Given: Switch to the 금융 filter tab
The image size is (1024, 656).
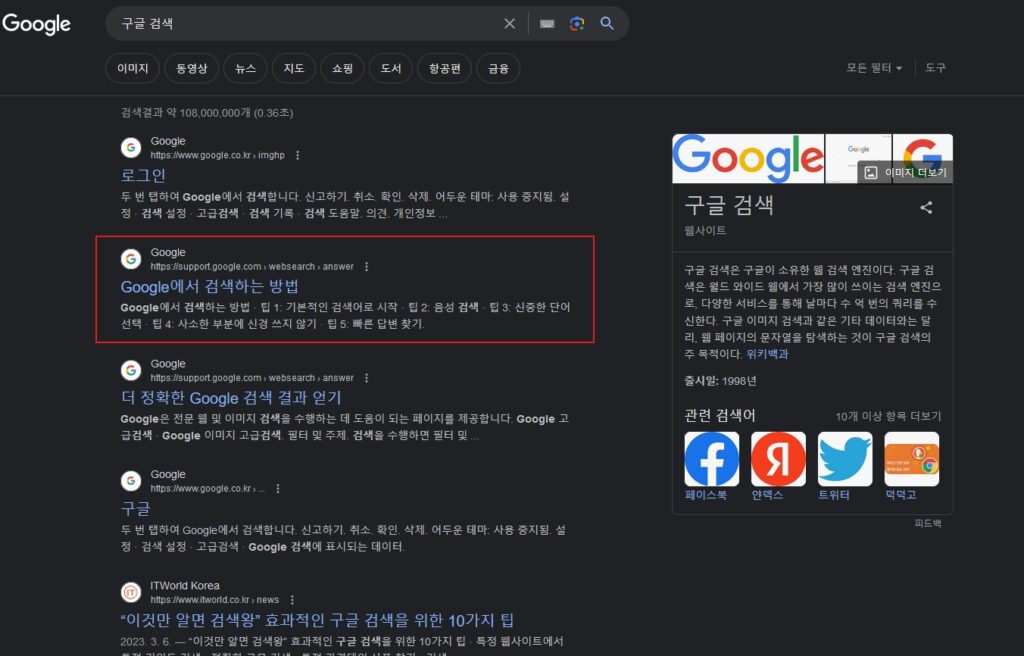Looking at the screenshot, I should click(498, 68).
